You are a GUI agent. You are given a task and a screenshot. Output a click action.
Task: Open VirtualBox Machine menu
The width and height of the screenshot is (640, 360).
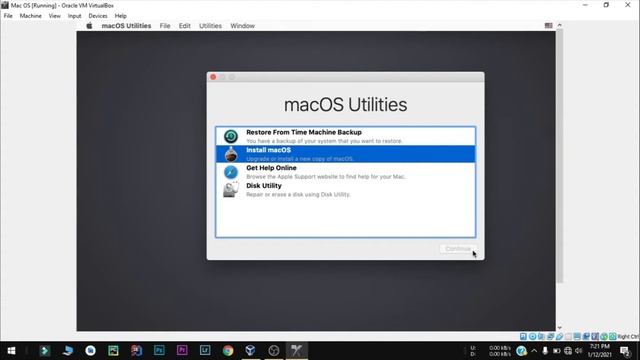coord(31,16)
